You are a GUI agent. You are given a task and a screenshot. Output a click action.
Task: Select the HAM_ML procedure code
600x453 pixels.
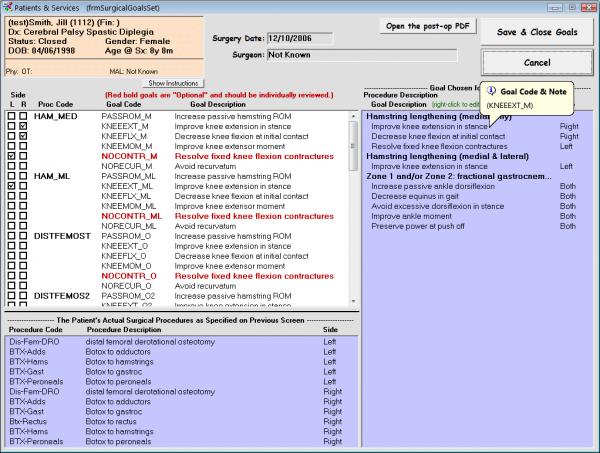[x=52, y=176]
